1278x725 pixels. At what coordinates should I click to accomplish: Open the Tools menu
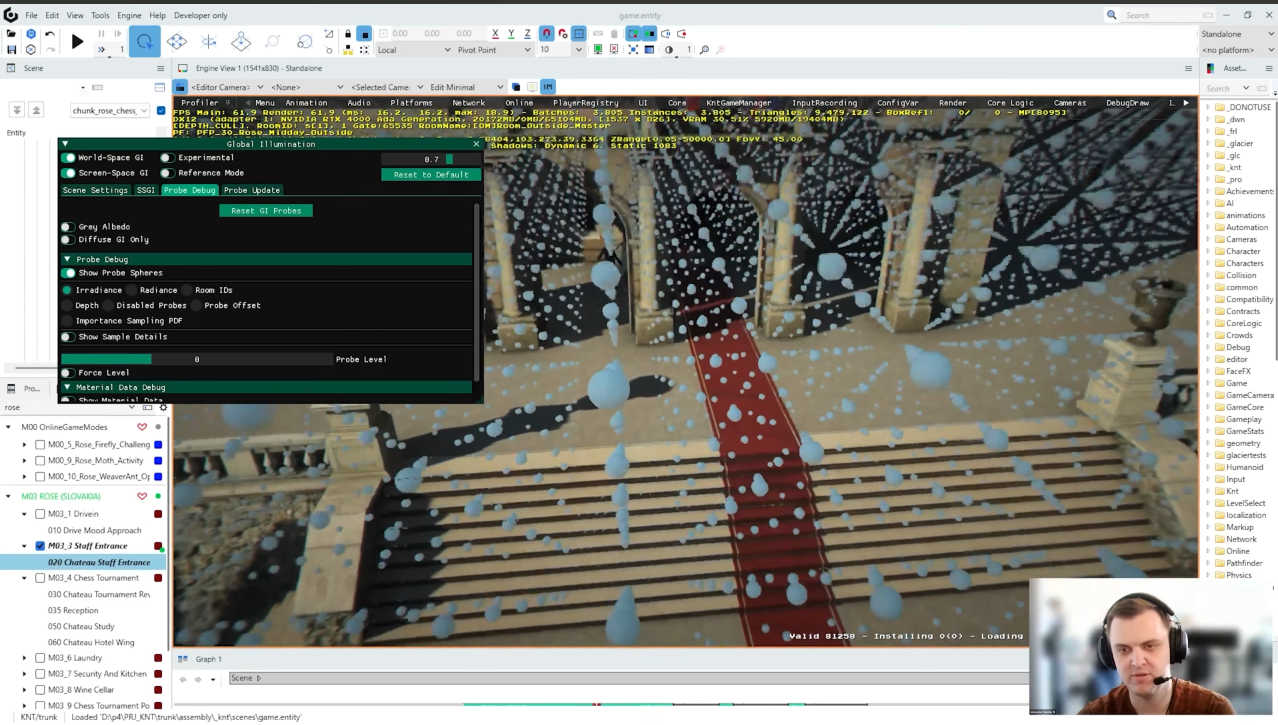click(x=100, y=15)
